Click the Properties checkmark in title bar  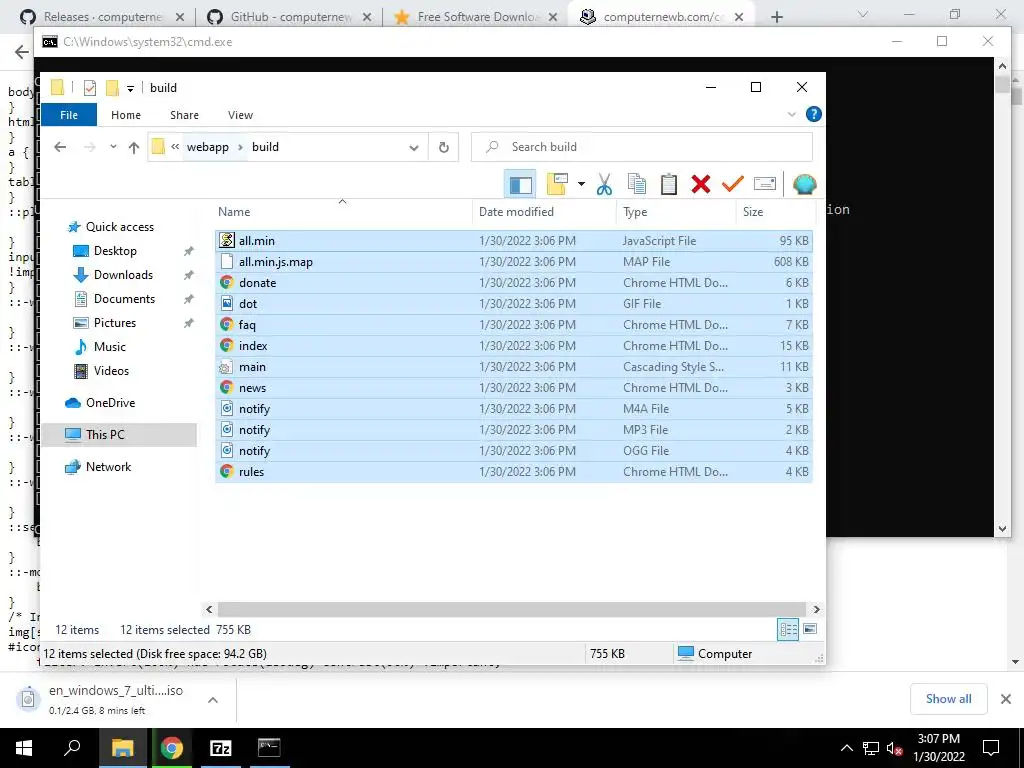pos(90,88)
